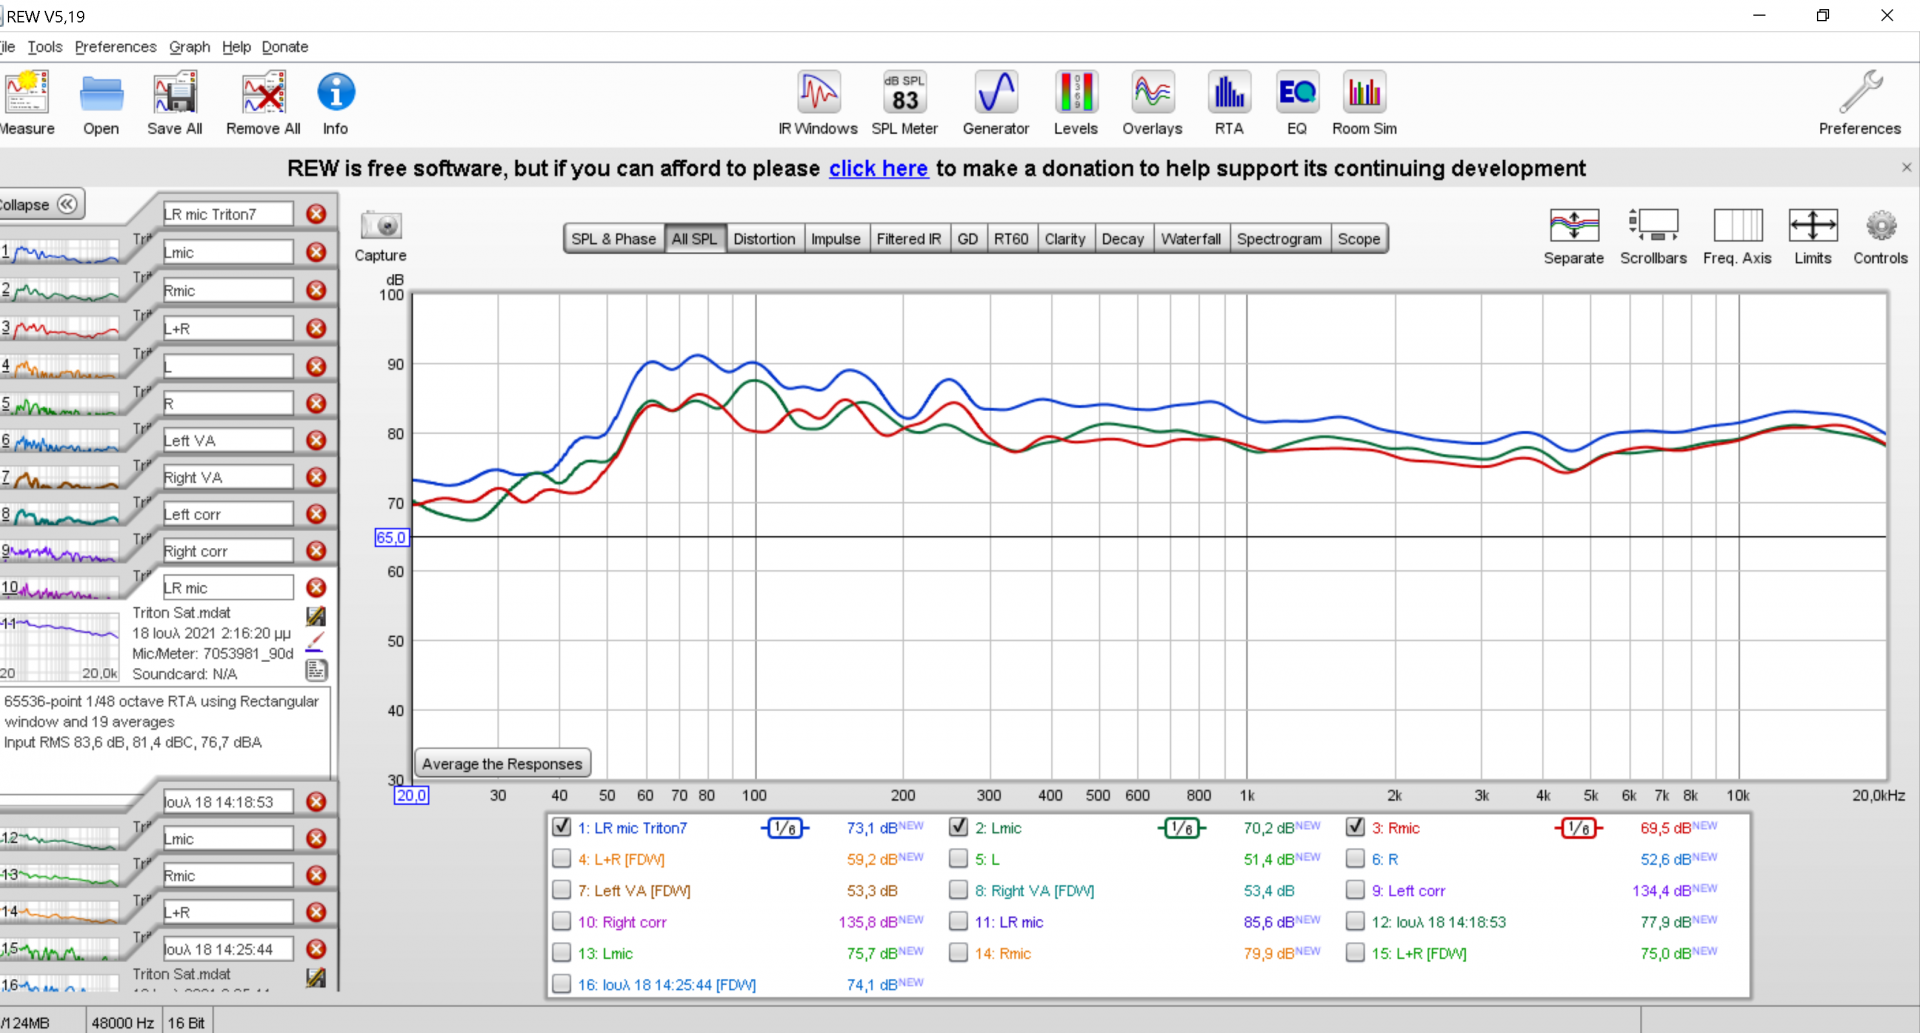Open the RTA analyzer
The width and height of the screenshot is (1920, 1033).
pyautogui.click(x=1229, y=102)
